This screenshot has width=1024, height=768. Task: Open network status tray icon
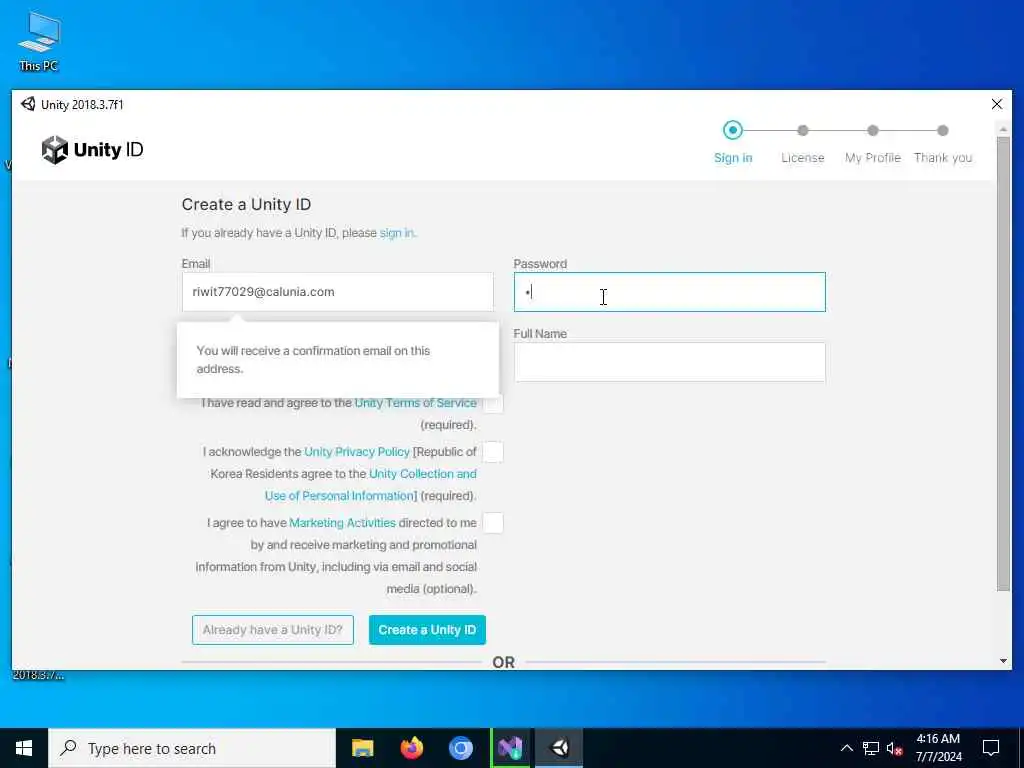pos(871,748)
